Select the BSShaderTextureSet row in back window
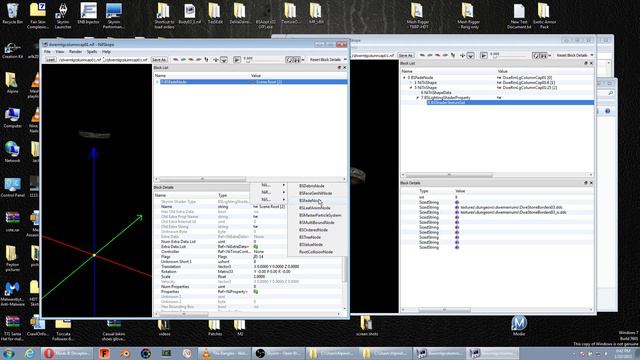 (x=510, y=102)
